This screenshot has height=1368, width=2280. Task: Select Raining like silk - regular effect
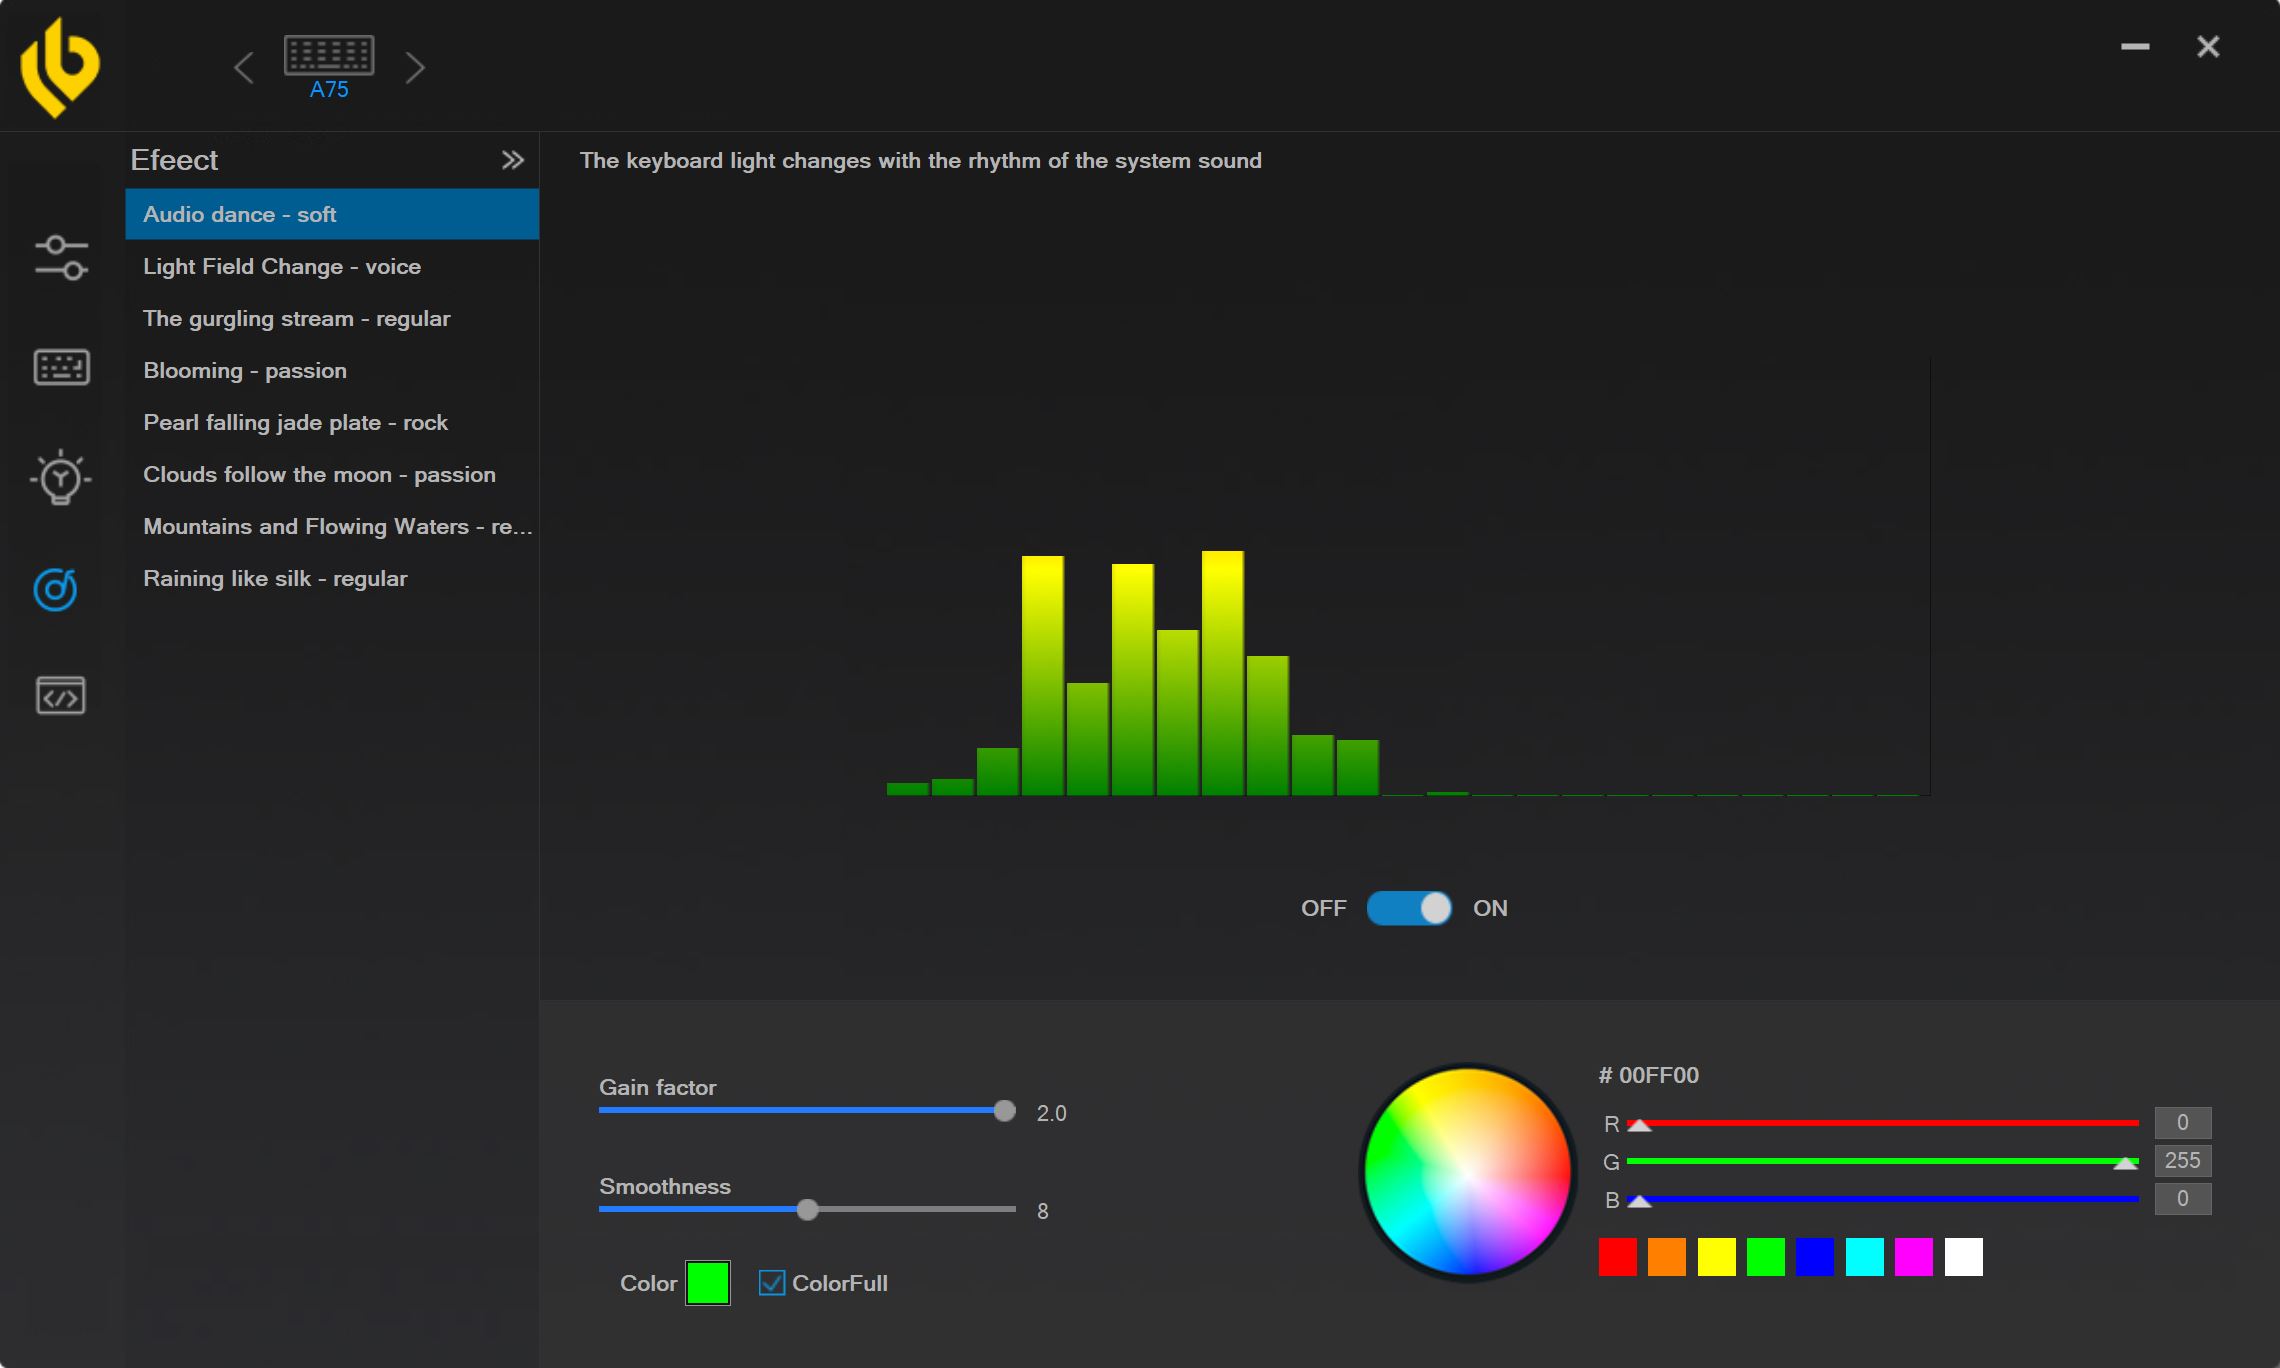332,578
